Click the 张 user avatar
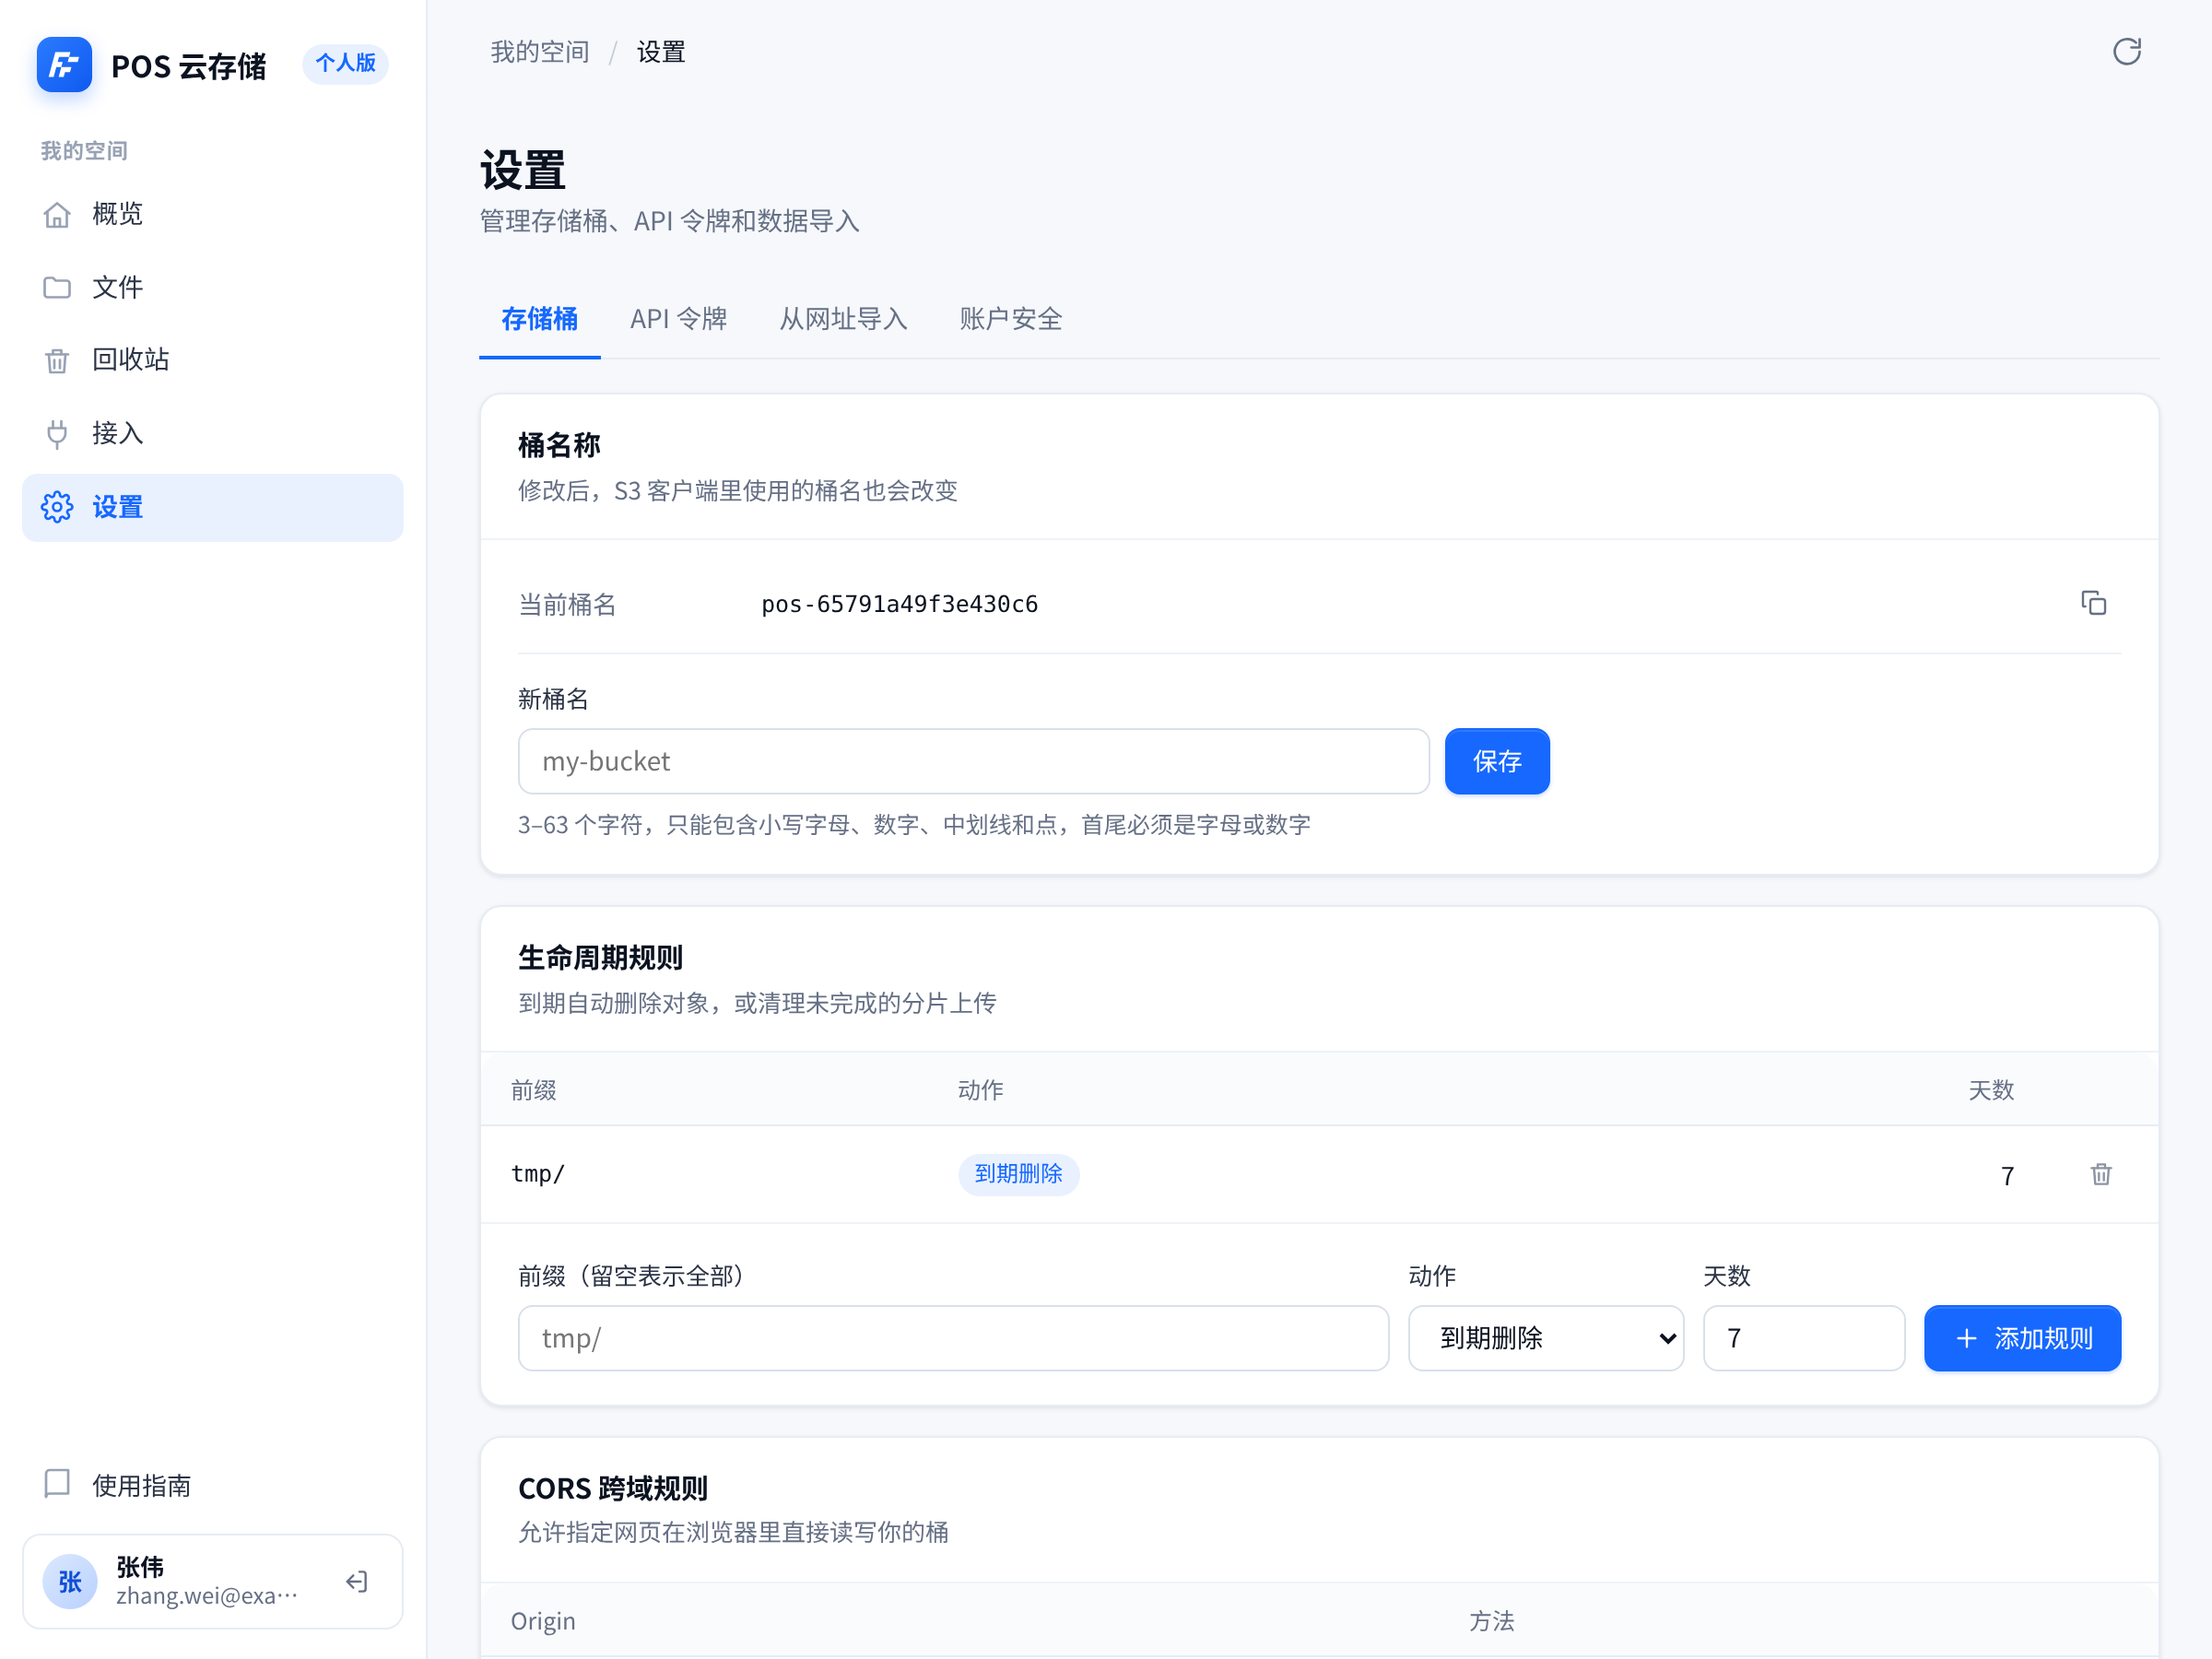 click(x=70, y=1581)
